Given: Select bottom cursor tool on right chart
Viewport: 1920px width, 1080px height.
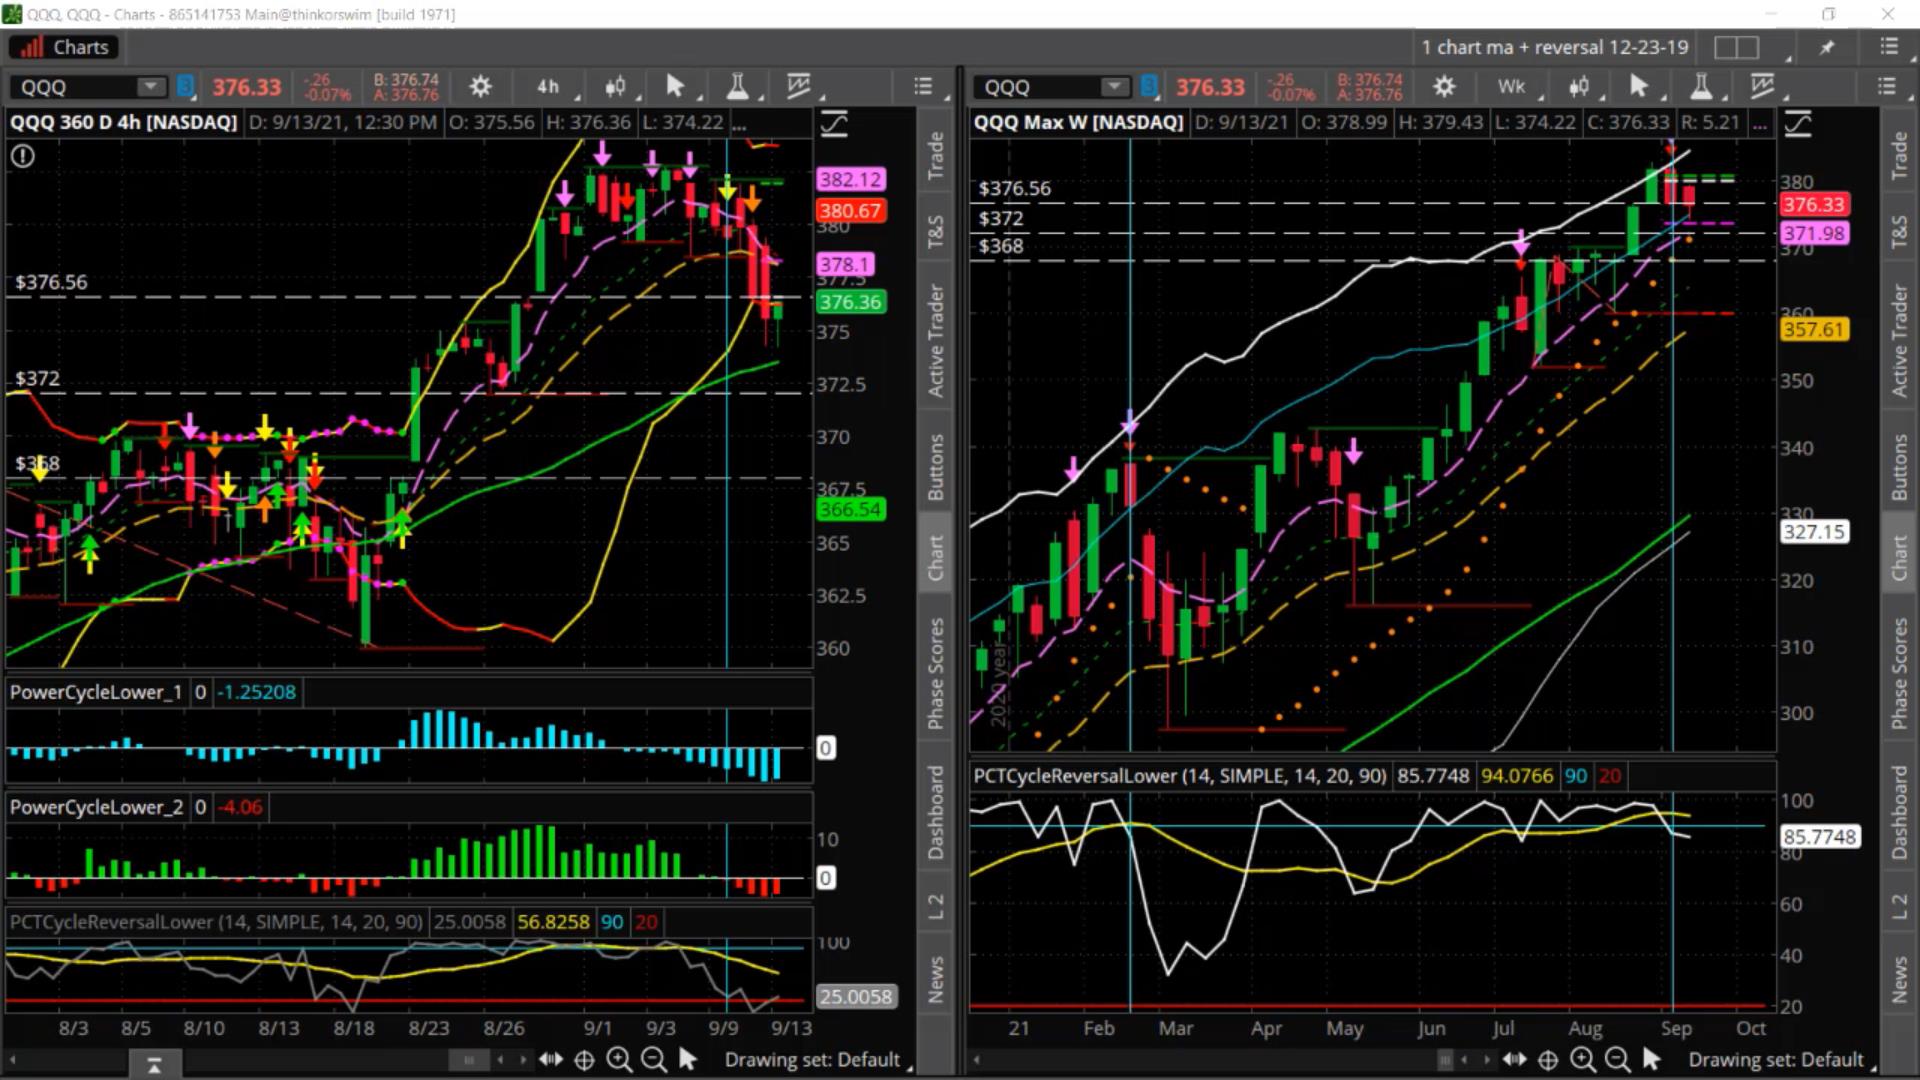Looking at the screenshot, I should tap(1651, 1060).
